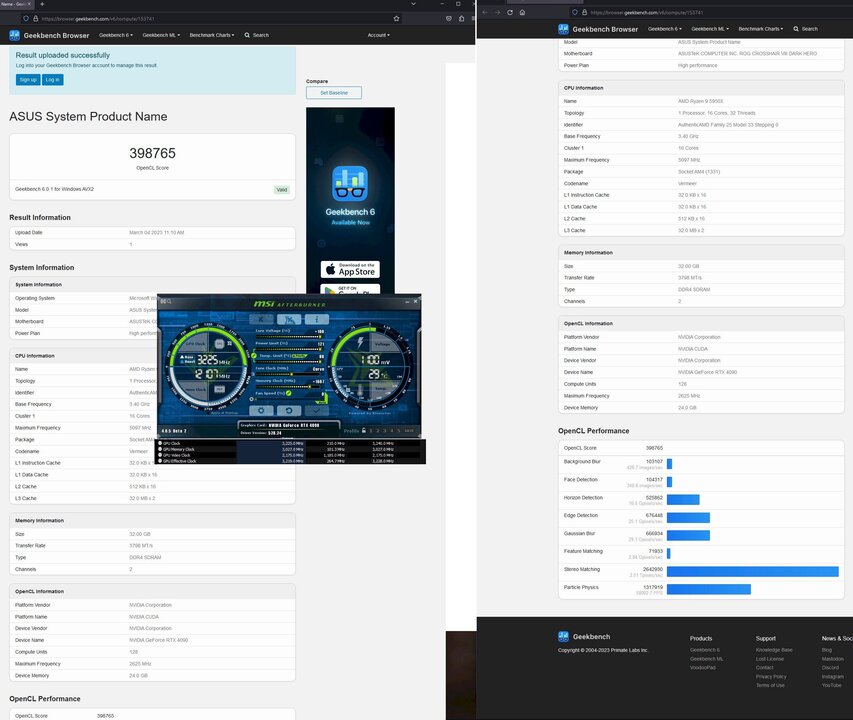853x720 pixels.
Task: Click the Set Baseline button
Action: [x=333, y=92]
